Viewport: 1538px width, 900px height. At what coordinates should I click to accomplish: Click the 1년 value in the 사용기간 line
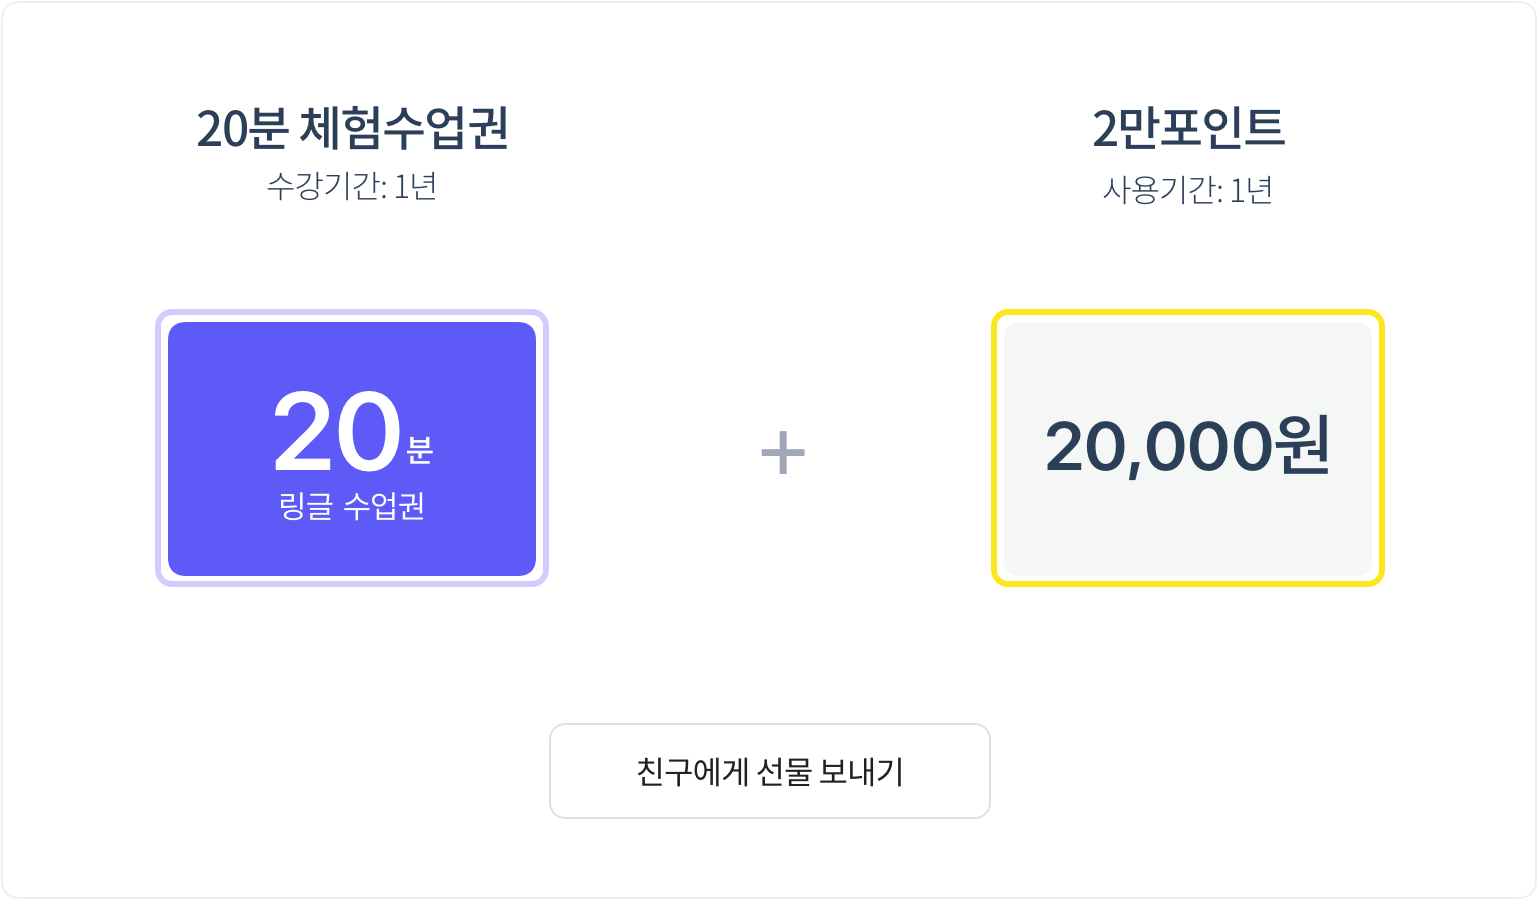click(x=1251, y=190)
